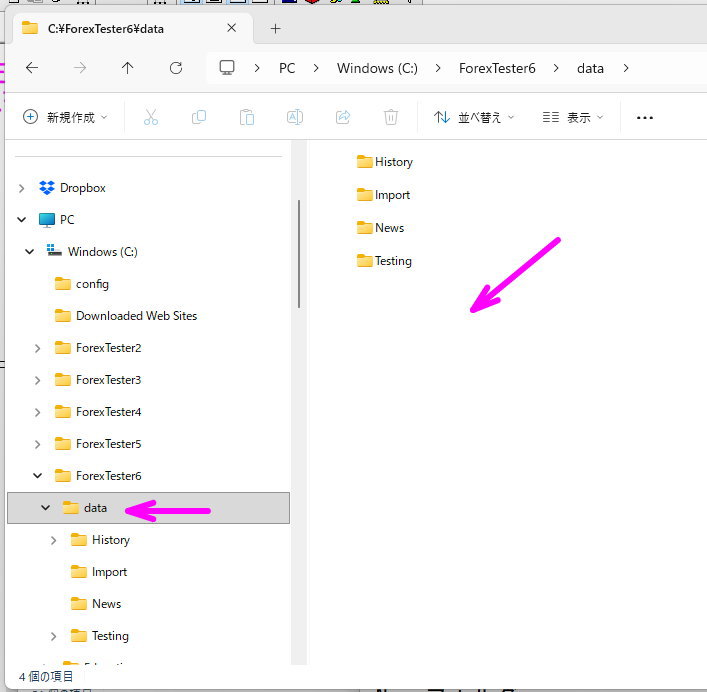Close the C:¥ForexTester6¥data tab
This screenshot has width=707, height=692.
tap(232, 28)
